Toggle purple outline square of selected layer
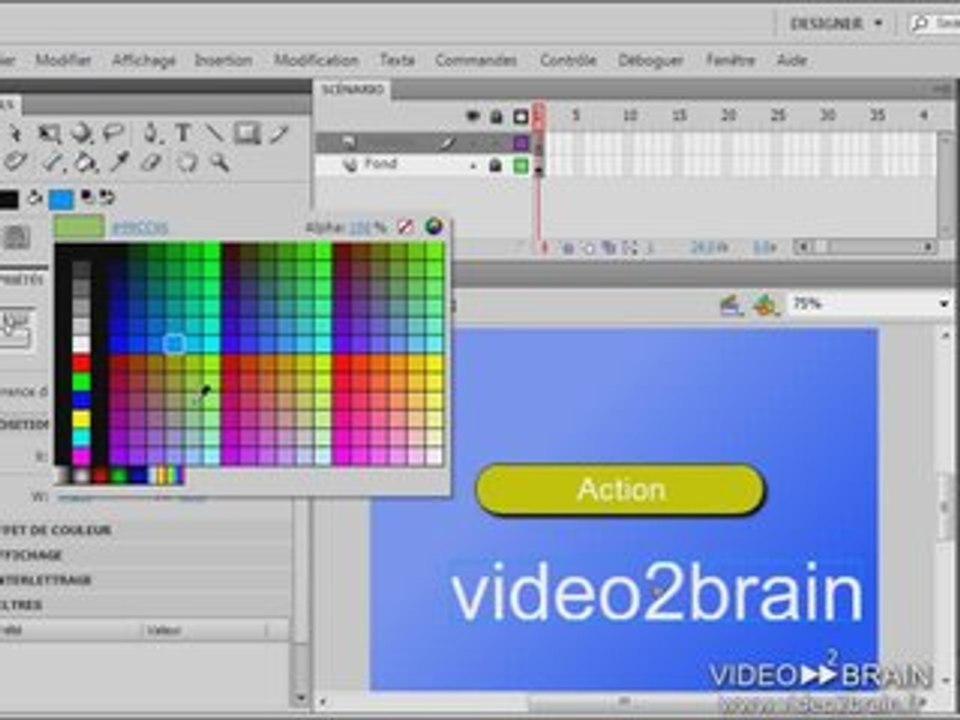This screenshot has width=960, height=720. coord(520,143)
